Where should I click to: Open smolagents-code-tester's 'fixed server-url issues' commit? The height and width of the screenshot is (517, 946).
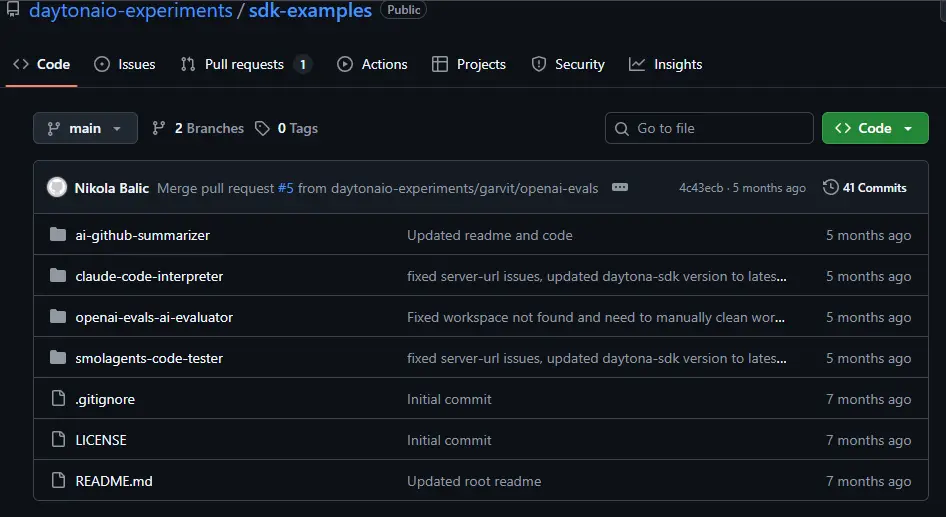tap(597, 358)
